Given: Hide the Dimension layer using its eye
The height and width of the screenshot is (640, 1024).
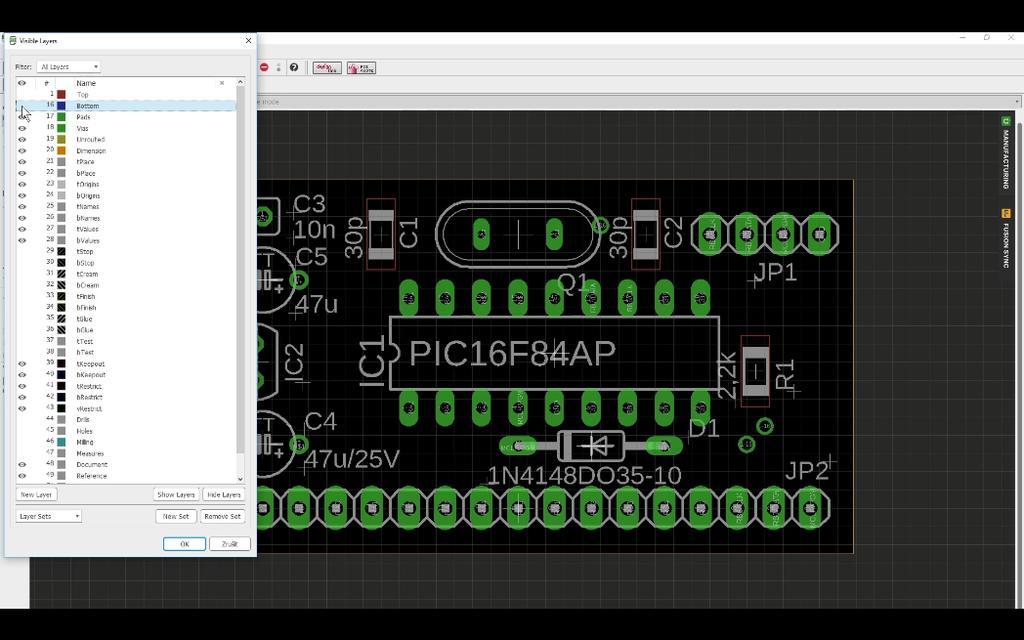Looking at the screenshot, I should [22, 151].
